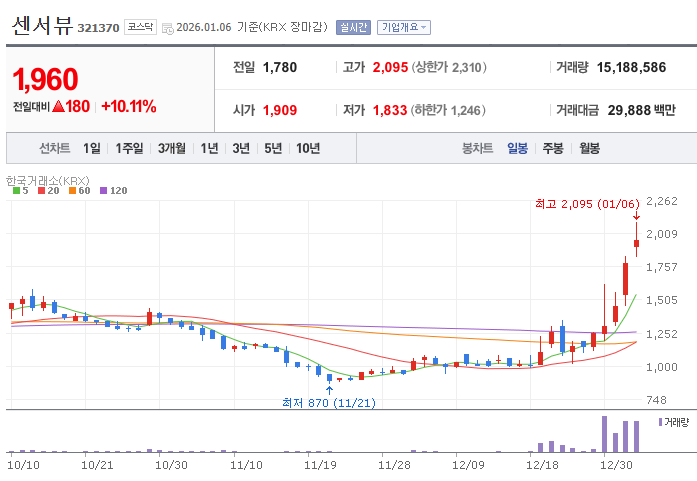This screenshot has height=481, width=697.
Task: Click the 2,009 price label on the y-axis
Action: click(x=662, y=234)
